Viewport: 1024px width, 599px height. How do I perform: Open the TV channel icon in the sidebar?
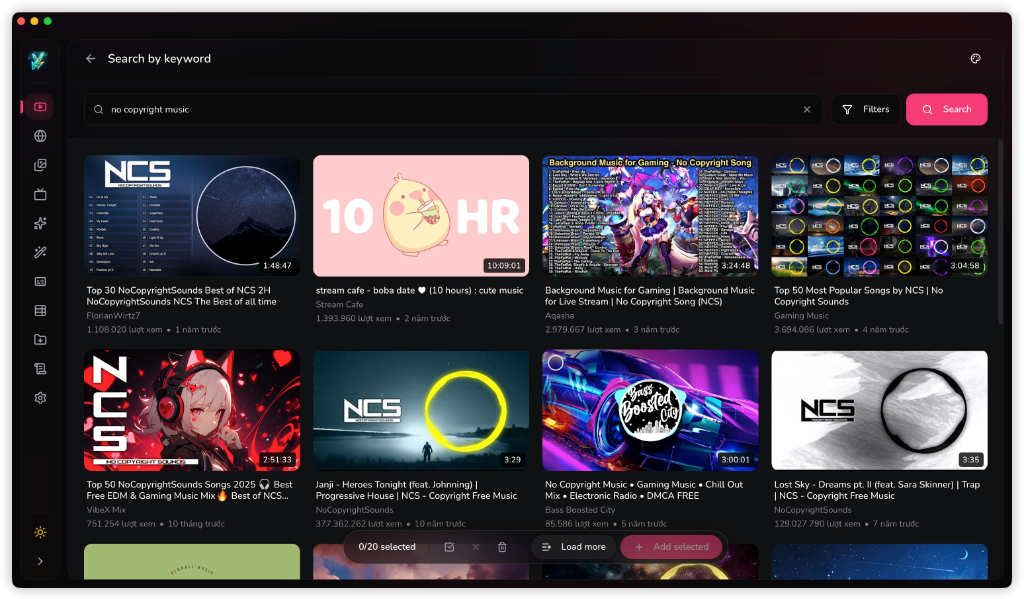40,194
